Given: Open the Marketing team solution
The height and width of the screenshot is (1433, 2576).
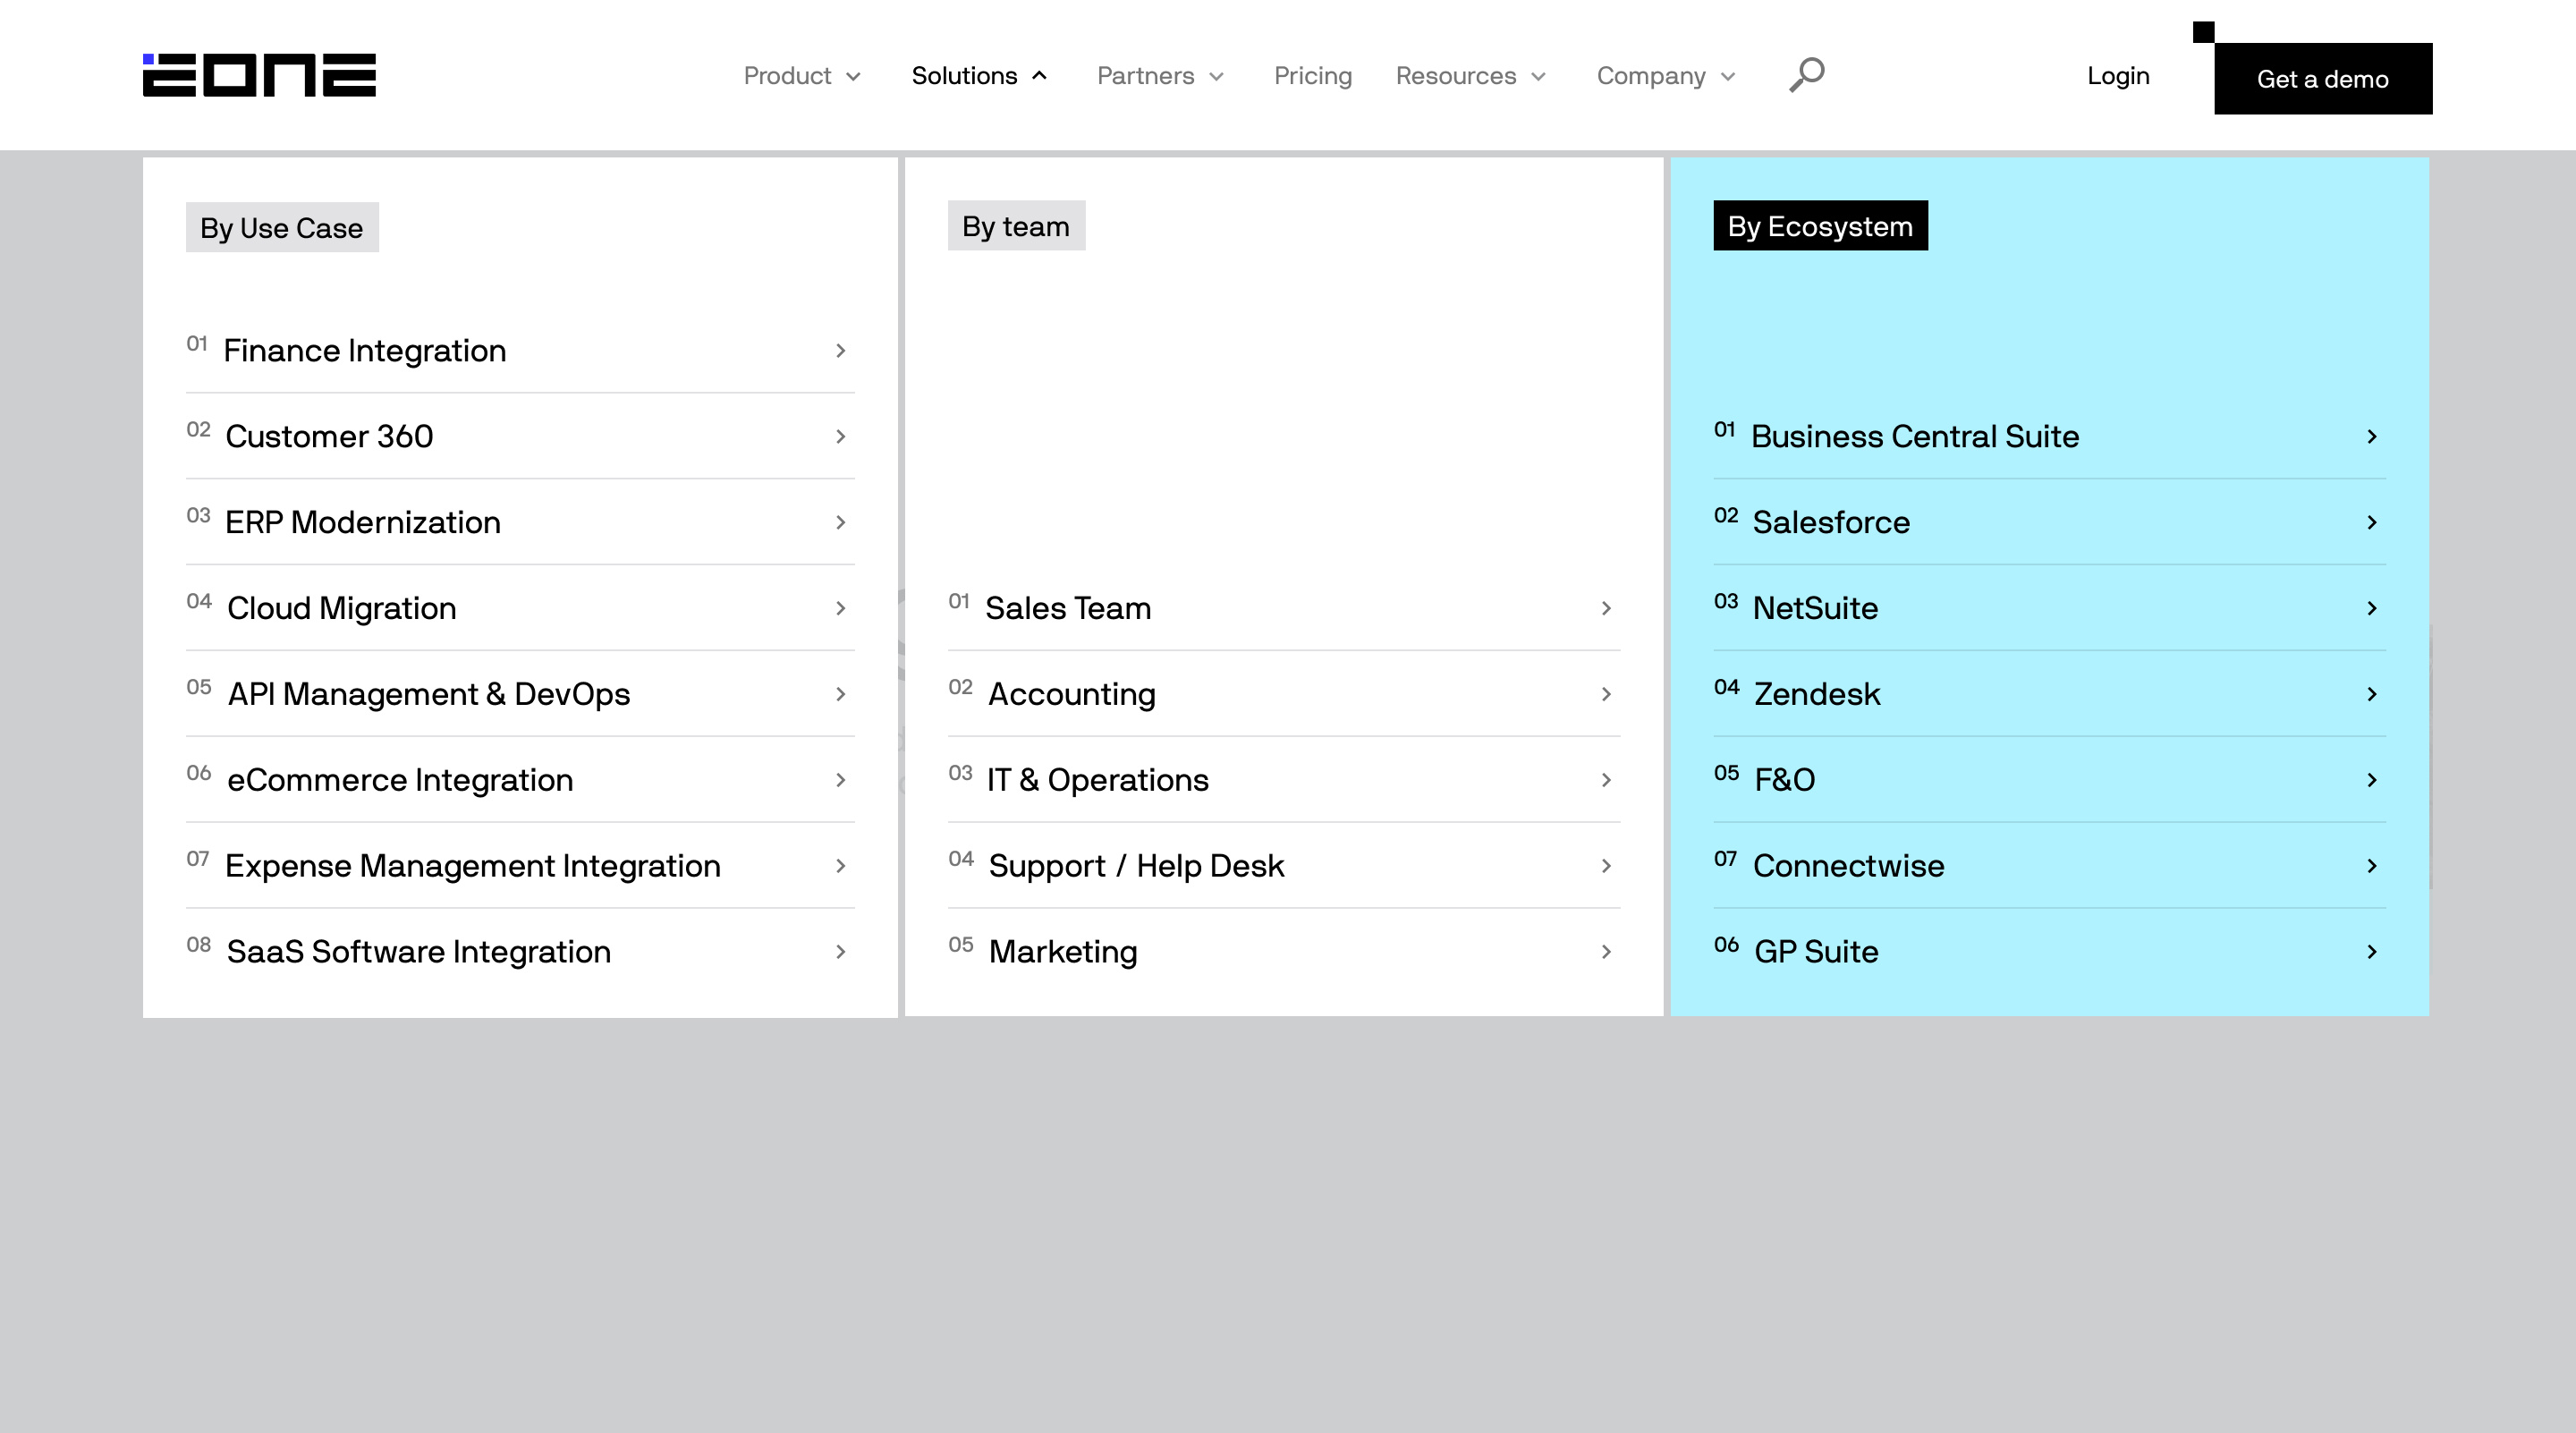Looking at the screenshot, I should click(1284, 953).
